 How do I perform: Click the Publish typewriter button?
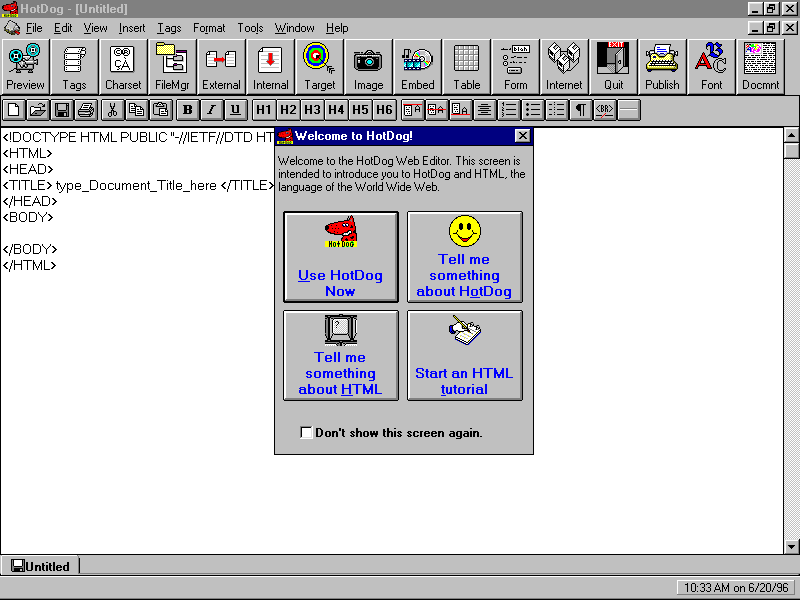coord(662,67)
